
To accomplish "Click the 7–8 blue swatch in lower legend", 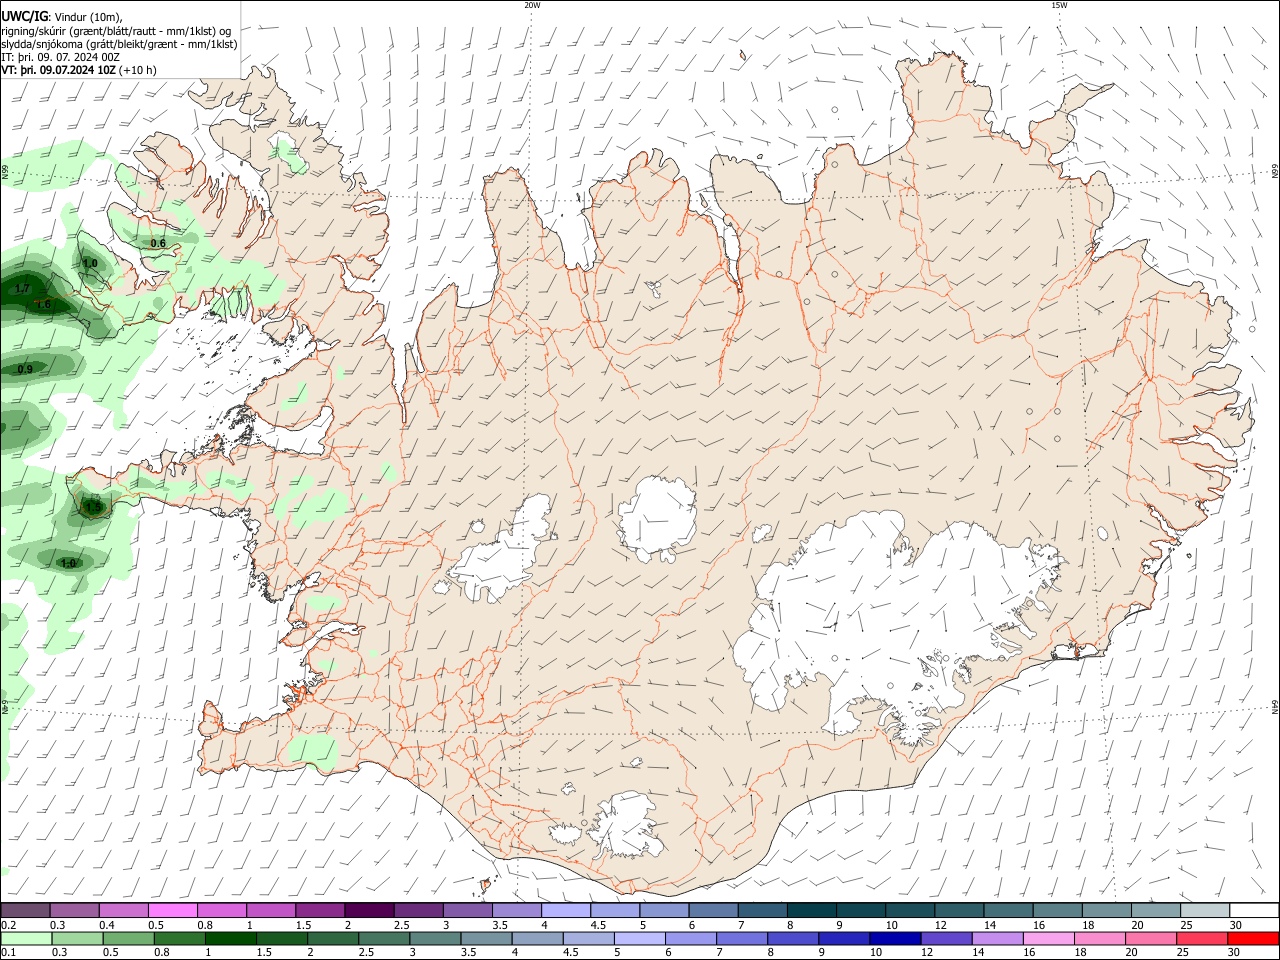I will point(741,938).
